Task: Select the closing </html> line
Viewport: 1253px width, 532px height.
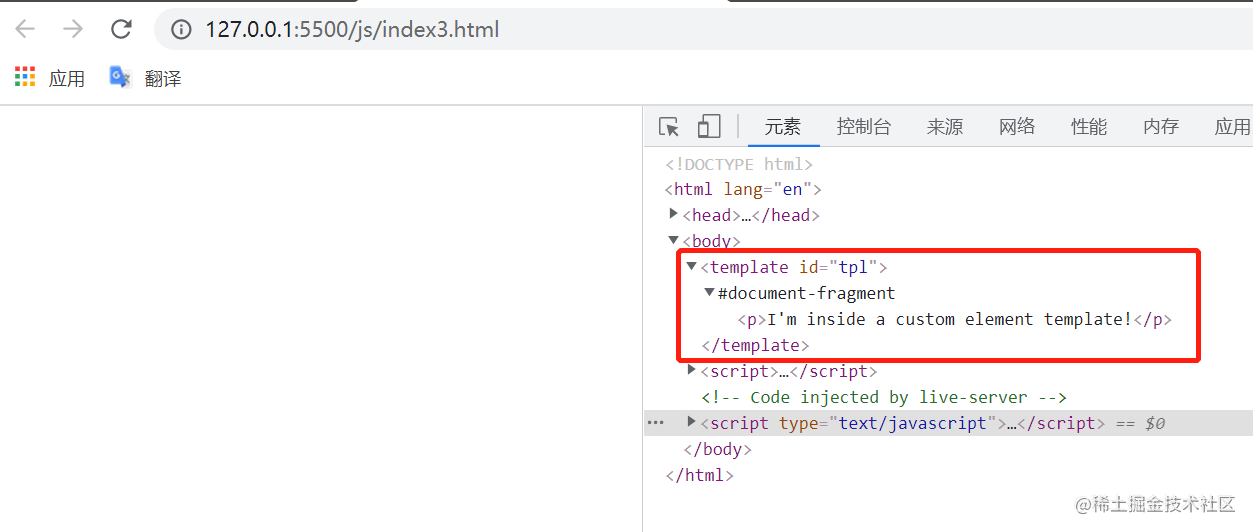Action: (x=699, y=475)
